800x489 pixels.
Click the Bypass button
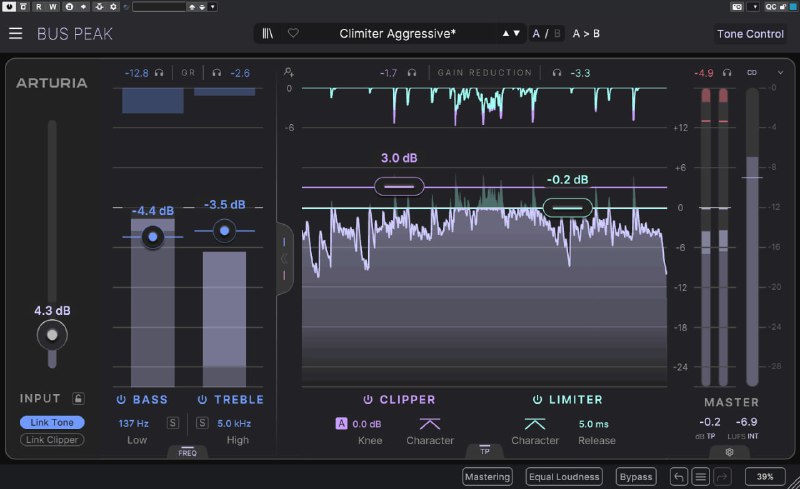click(x=636, y=477)
